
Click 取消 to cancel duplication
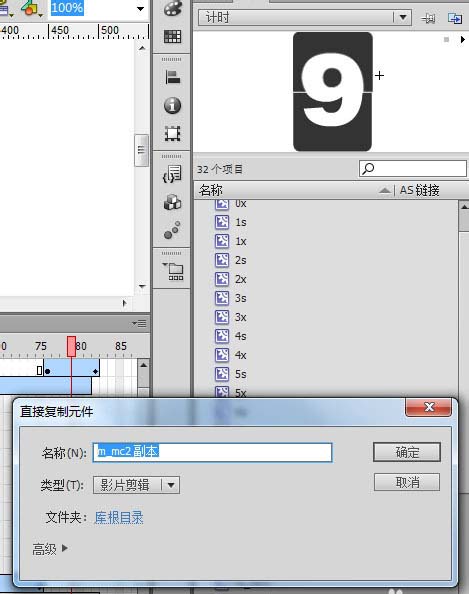click(407, 482)
